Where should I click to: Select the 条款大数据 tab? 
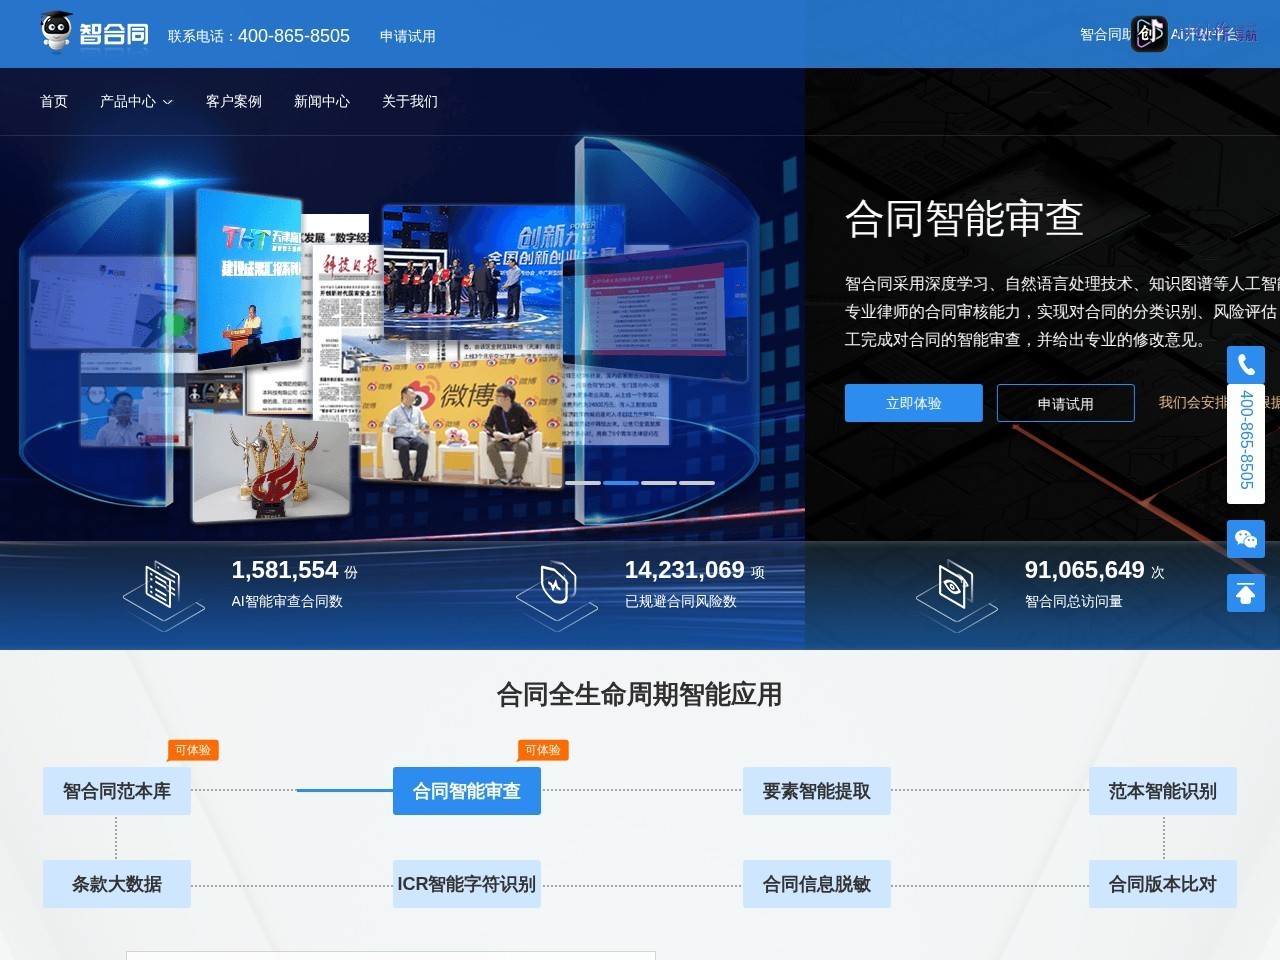click(117, 884)
